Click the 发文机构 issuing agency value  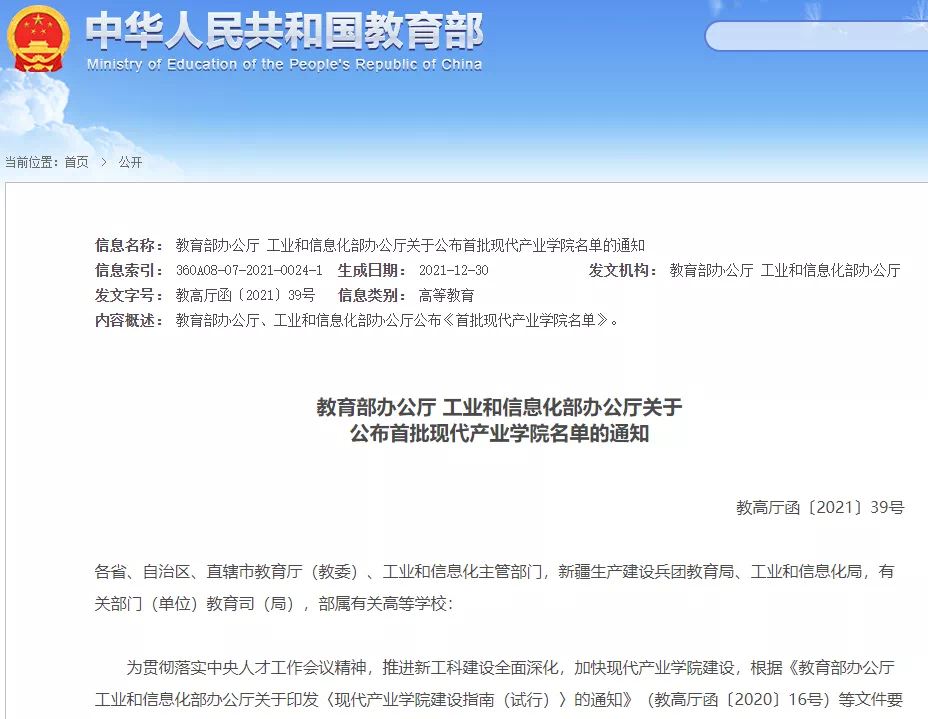[784, 271]
